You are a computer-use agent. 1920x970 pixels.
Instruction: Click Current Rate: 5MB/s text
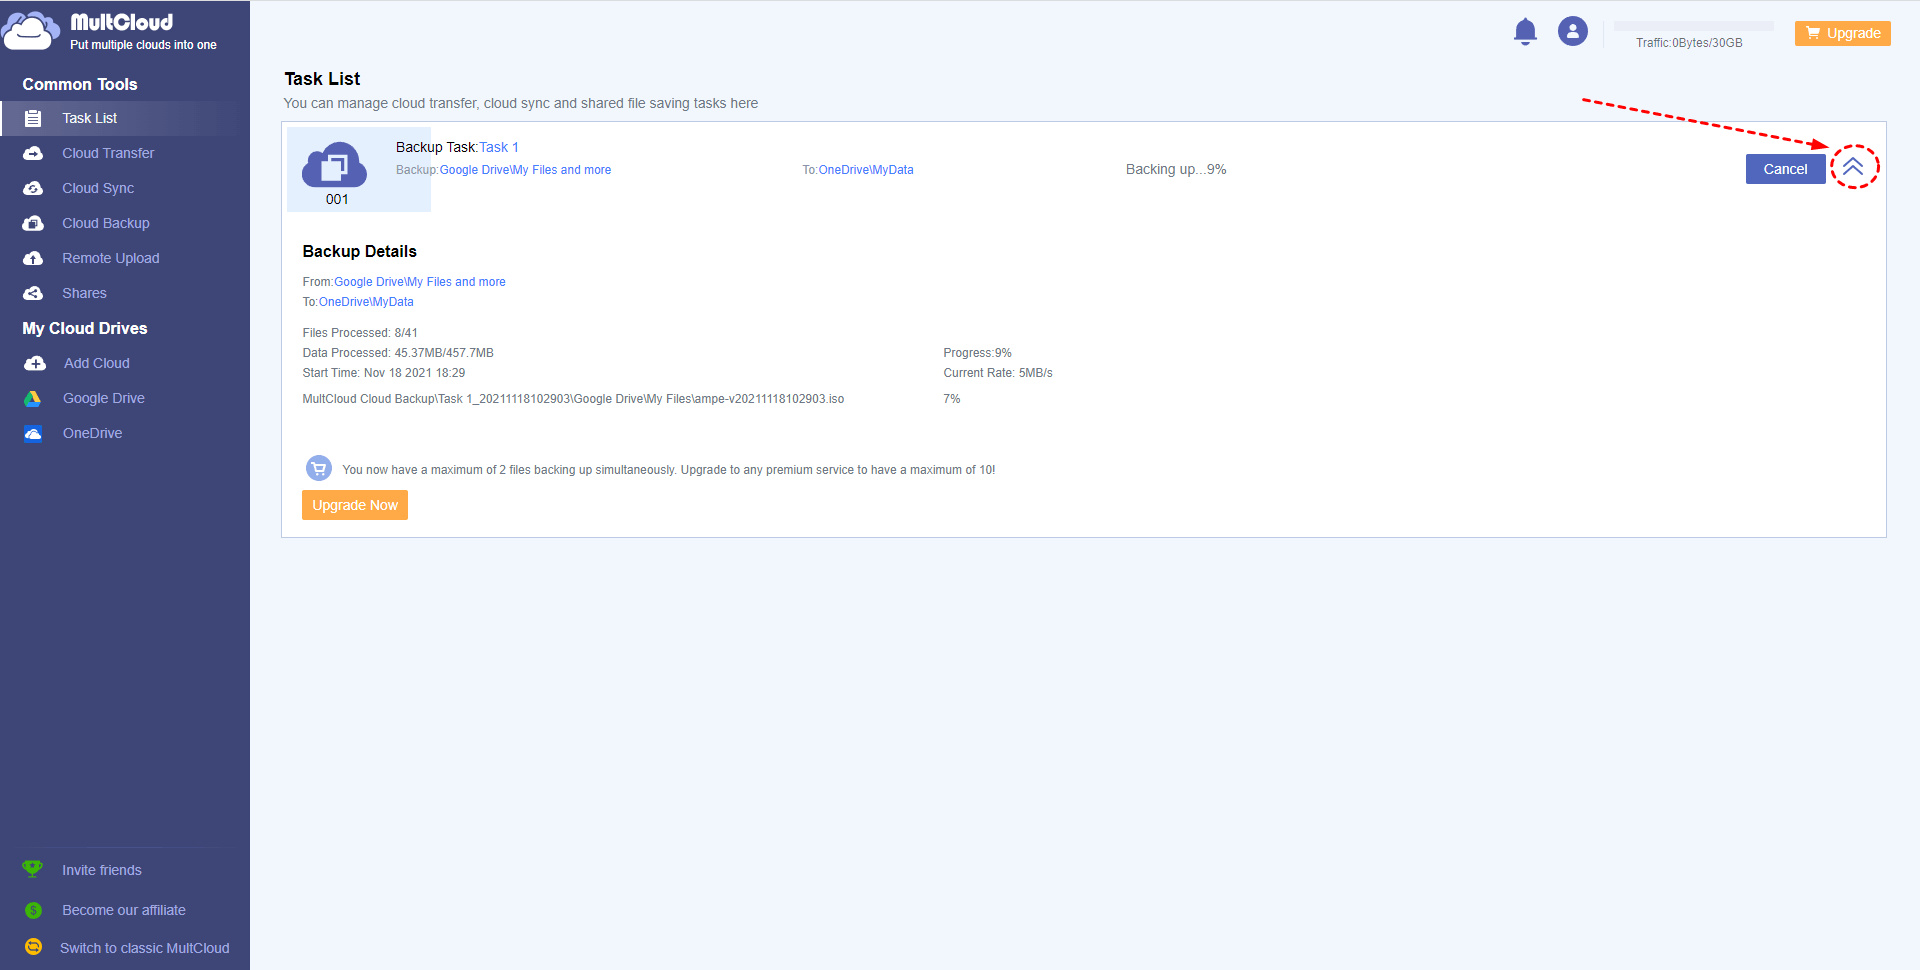(x=998, y=373)
